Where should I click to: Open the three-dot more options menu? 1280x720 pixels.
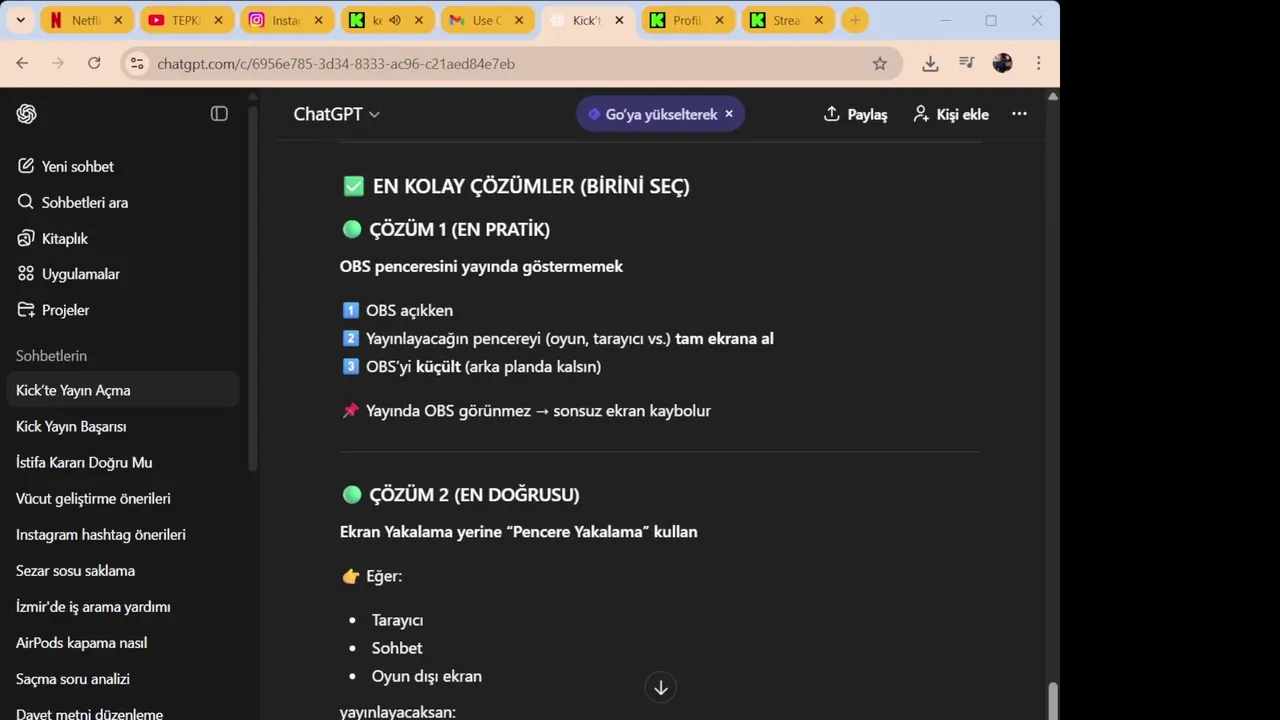pyautogui.click(x=1019, y=114)
